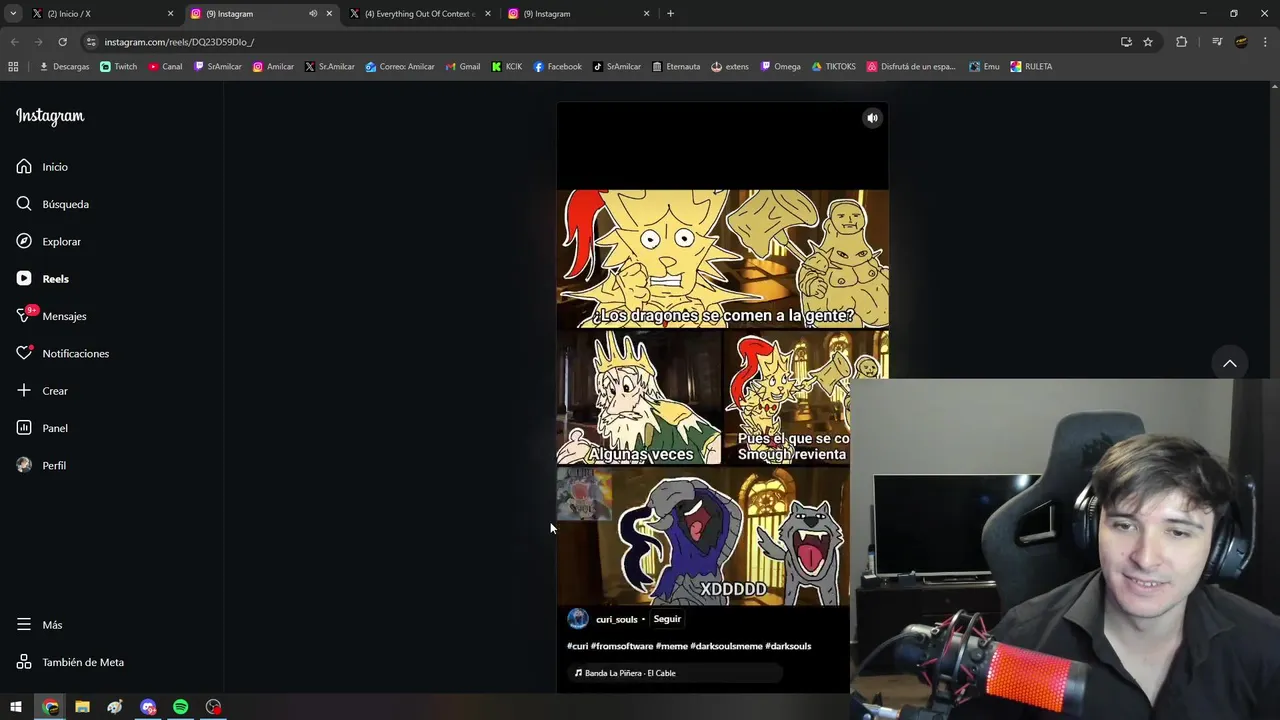Open the #meme hashtag
The height and width of the screenshot is (720, 1280).
(x=671, y=646)
